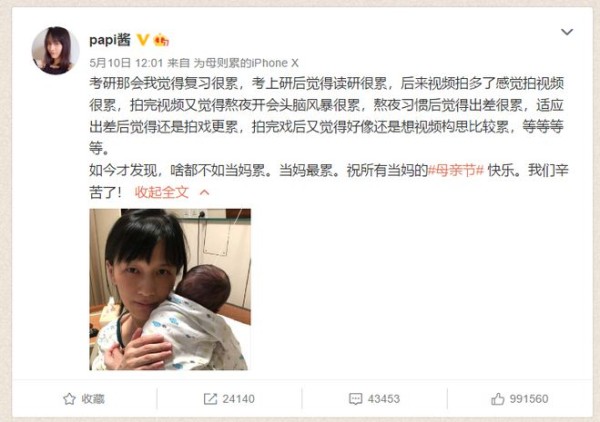Click the repost count 24140
Image resolution: width=600 pixels, height=422 pixels.
coord(238,399)
